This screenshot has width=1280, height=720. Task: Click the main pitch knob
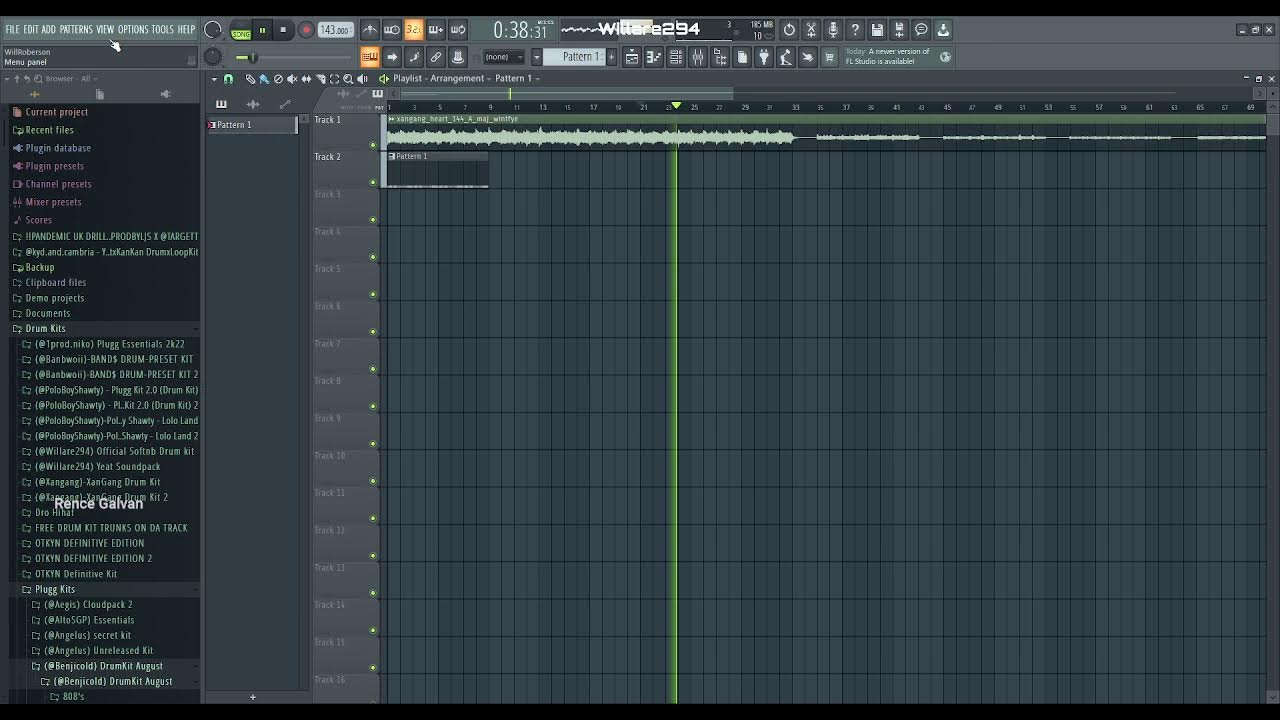click(213, 57)
